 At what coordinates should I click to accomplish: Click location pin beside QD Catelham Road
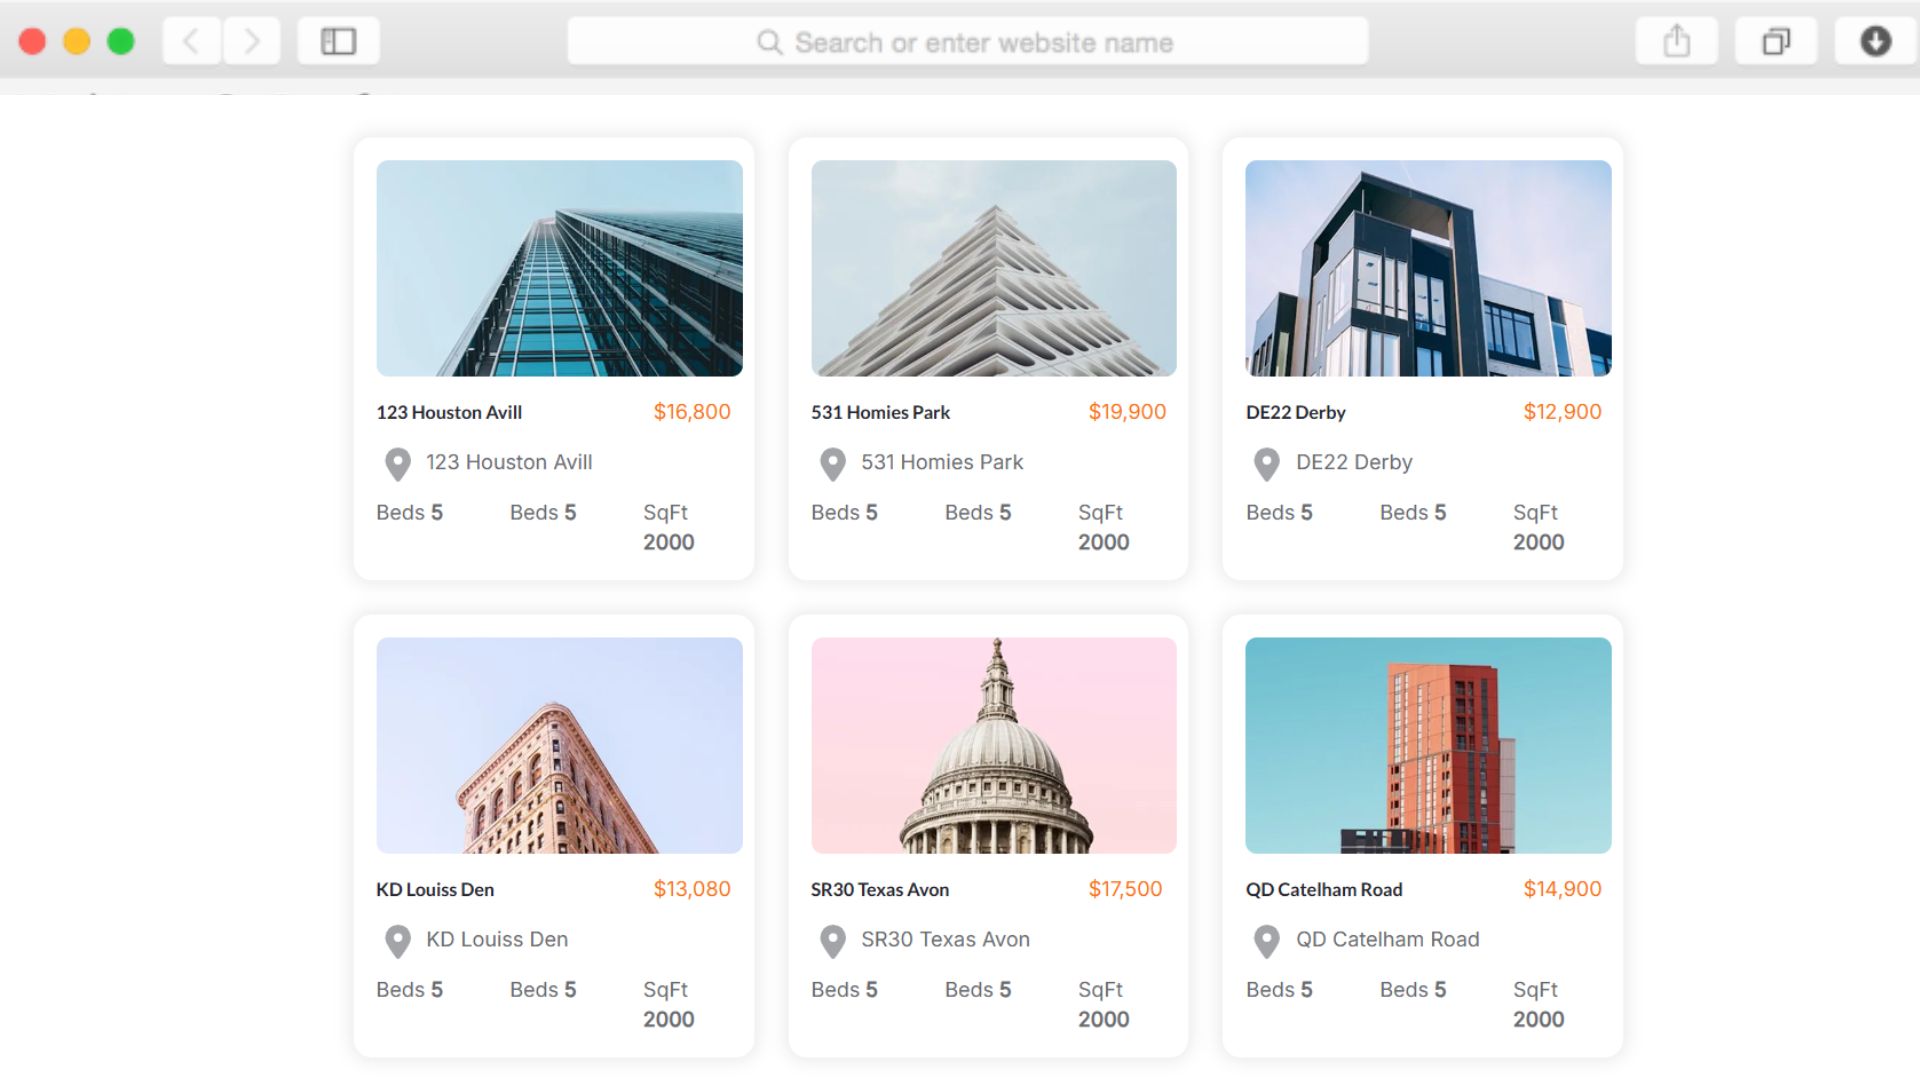[x=1266, y=941]
